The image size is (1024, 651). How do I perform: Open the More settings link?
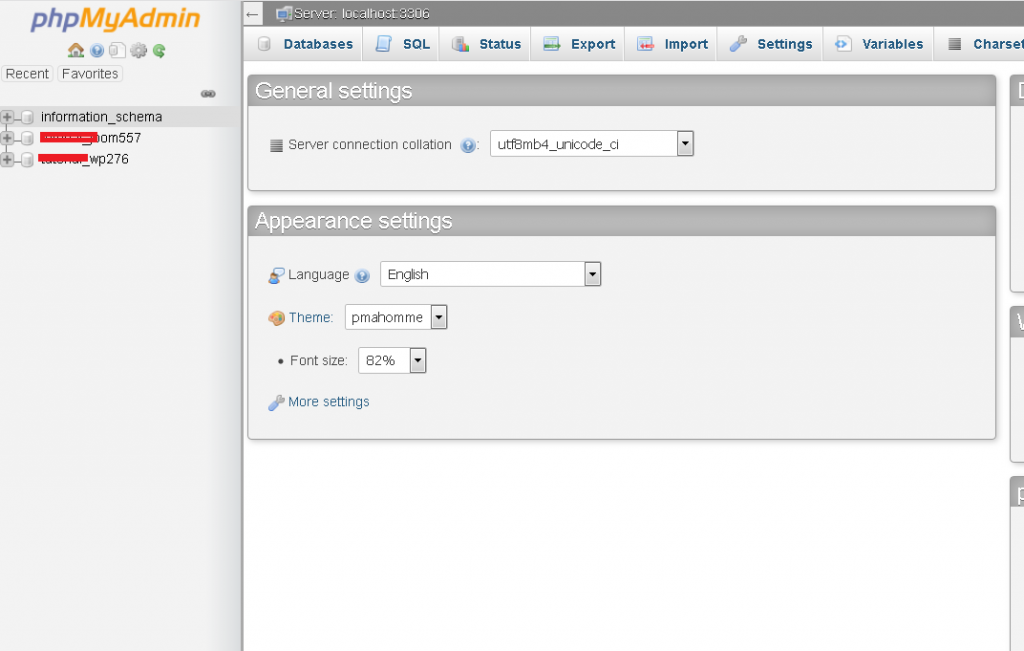(328, 402)
